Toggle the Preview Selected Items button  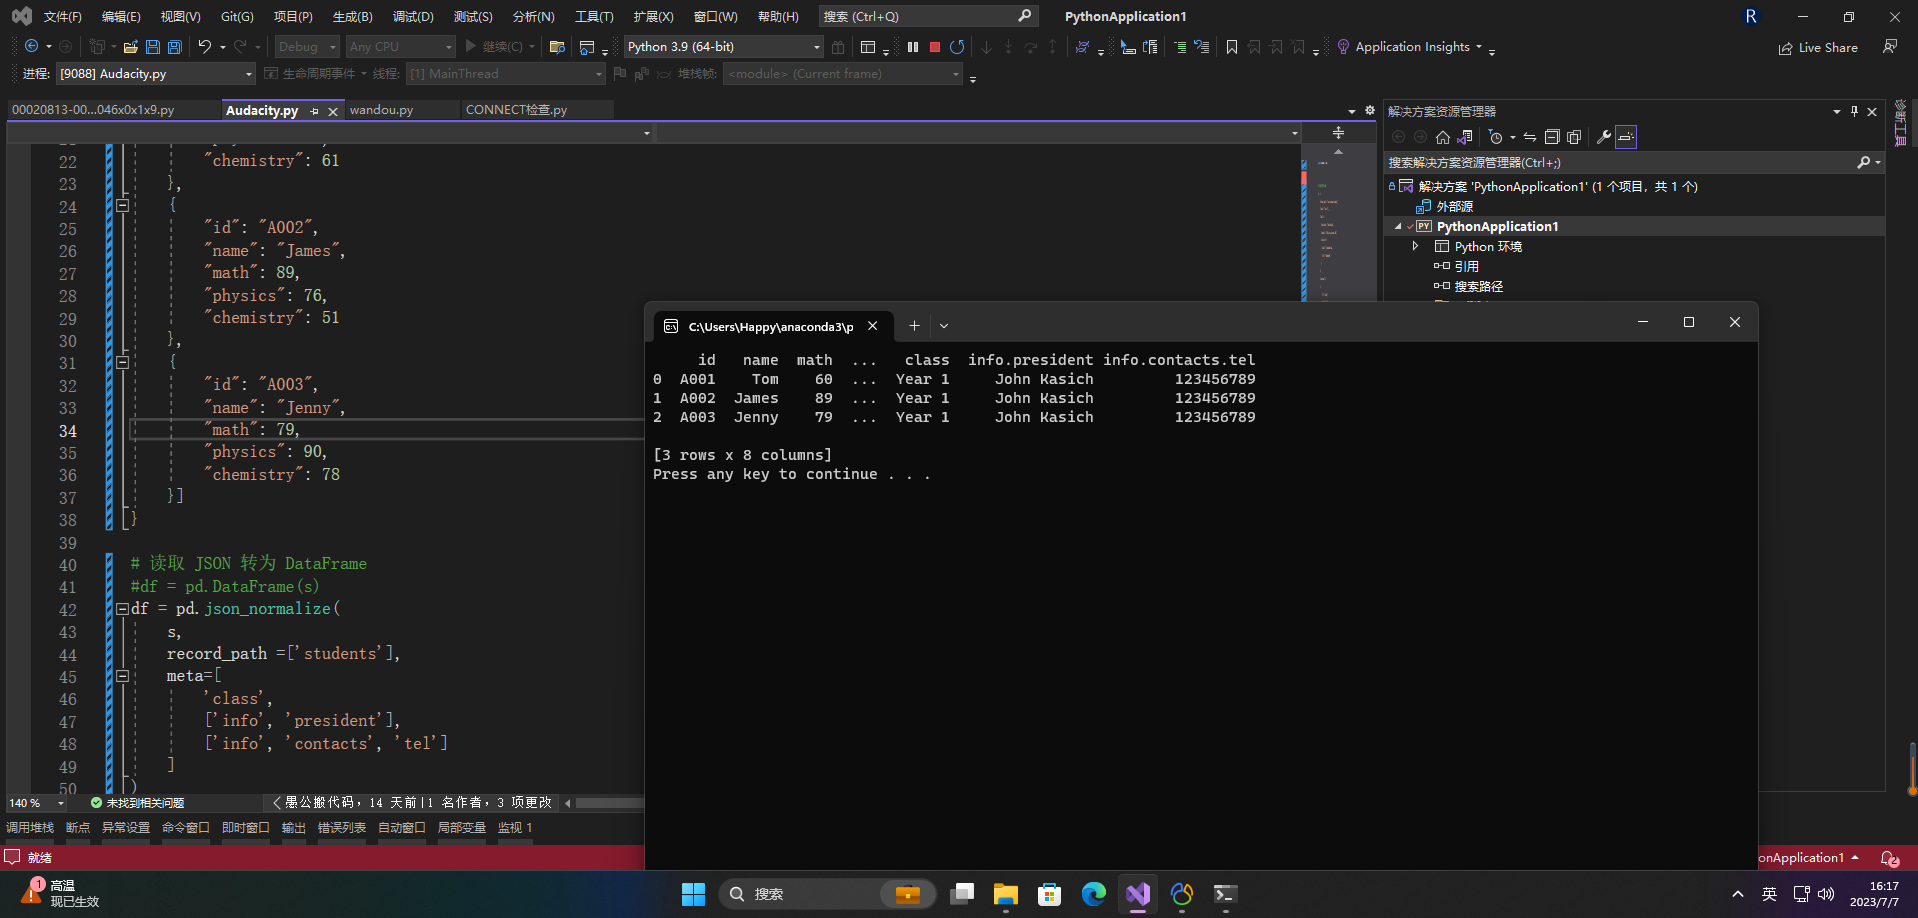point(1626,137)
